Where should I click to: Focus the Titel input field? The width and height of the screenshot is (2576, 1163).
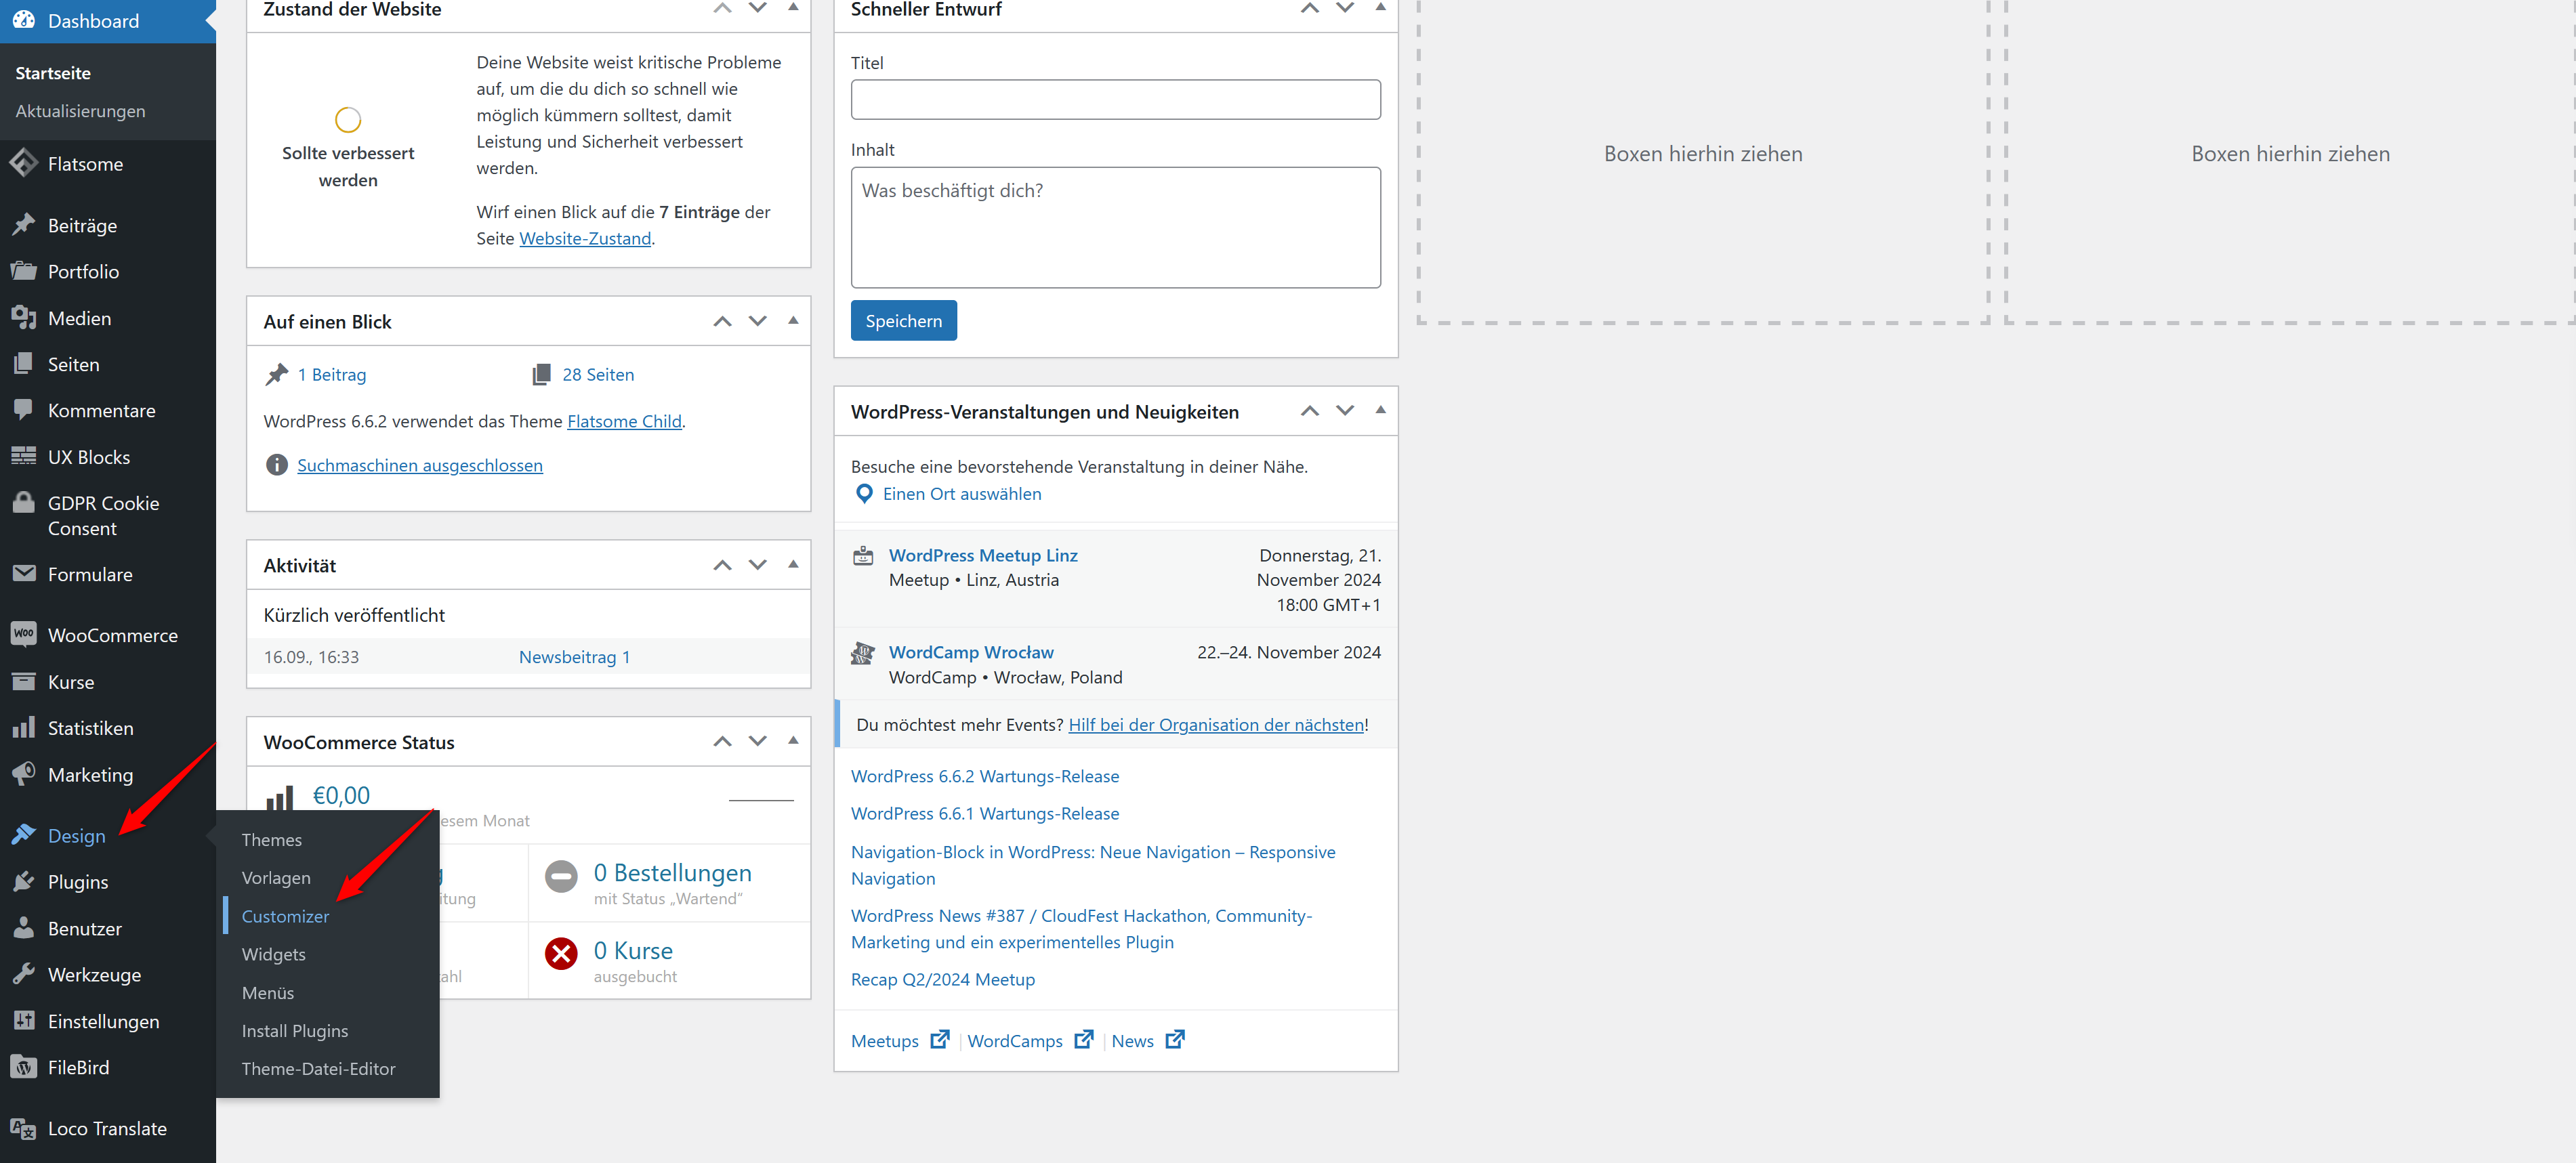(x=1115, y=99)
